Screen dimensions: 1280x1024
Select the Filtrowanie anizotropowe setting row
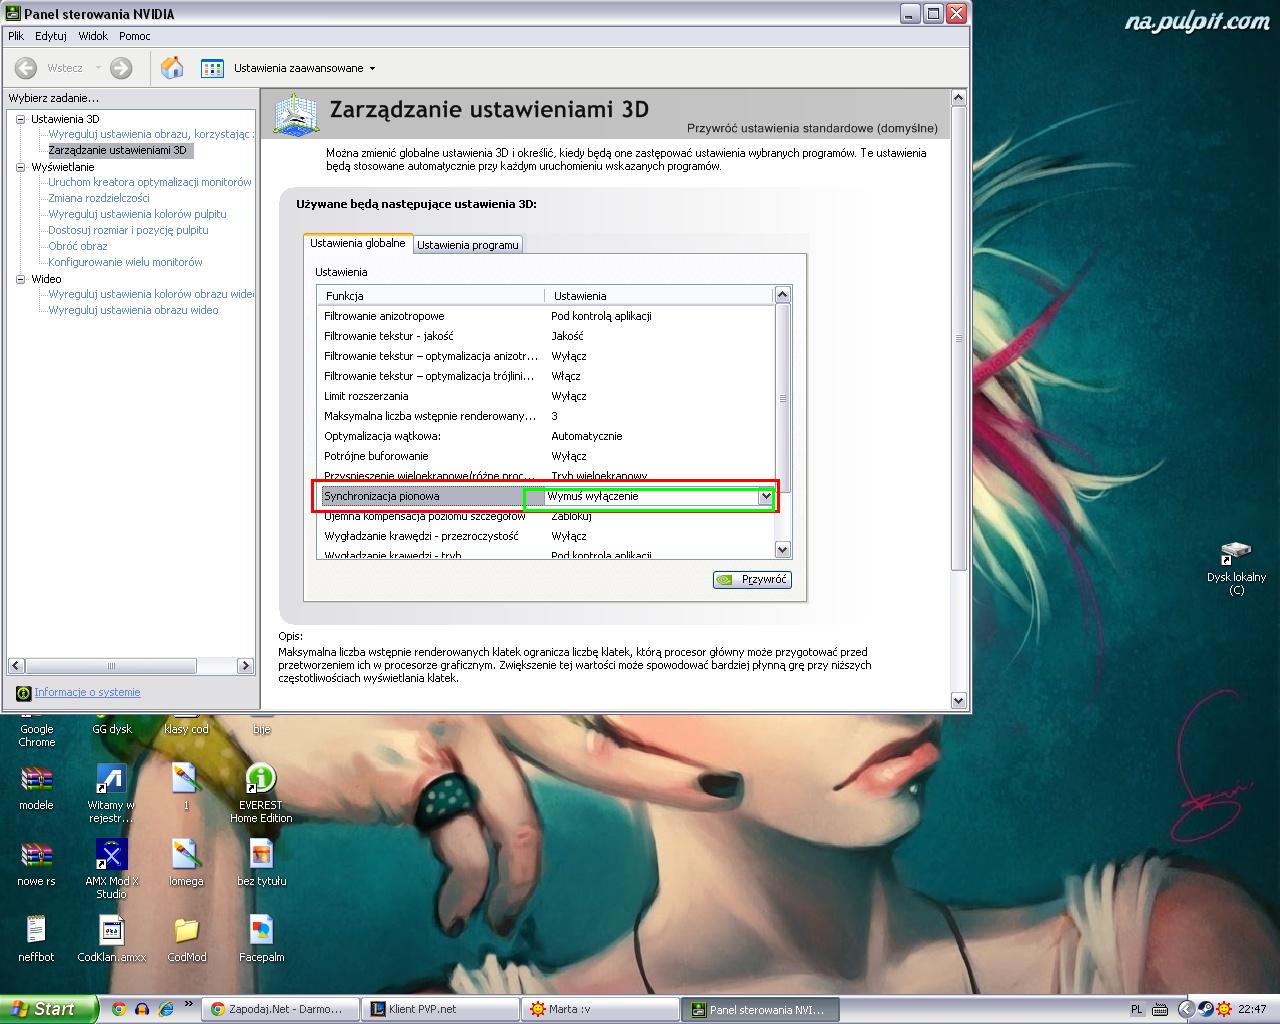click(x=546, y=316)
